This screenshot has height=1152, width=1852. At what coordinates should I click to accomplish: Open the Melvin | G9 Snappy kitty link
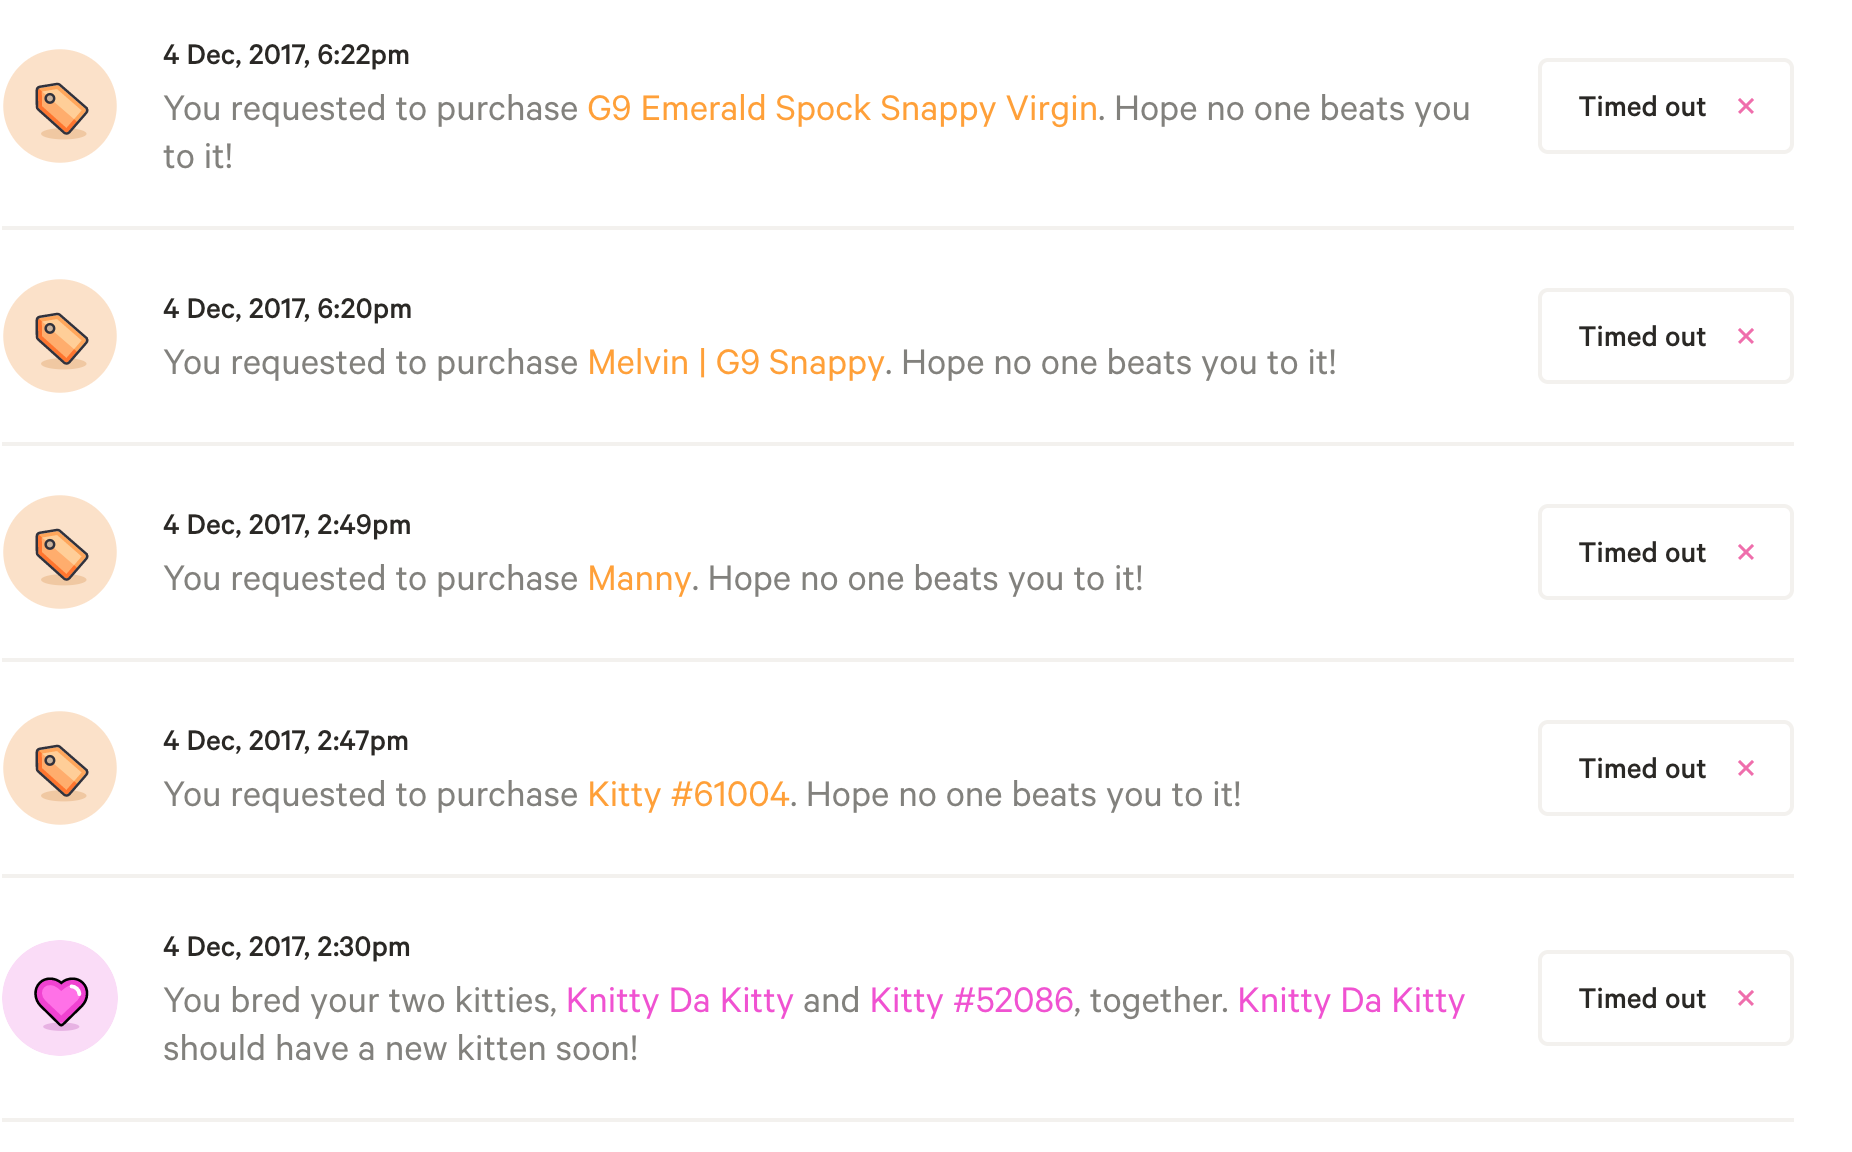point(735,363)
